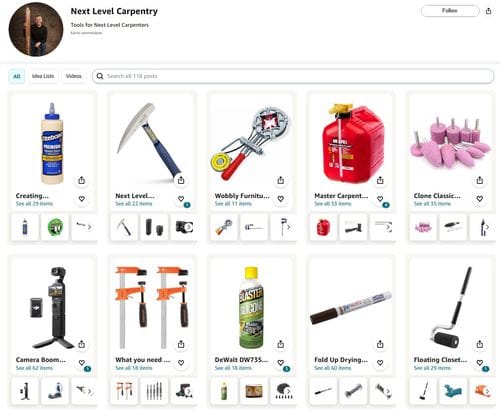500x410 pixels.
Task: Heart the Fold Up Drying list
Action: tap(380, 363)
